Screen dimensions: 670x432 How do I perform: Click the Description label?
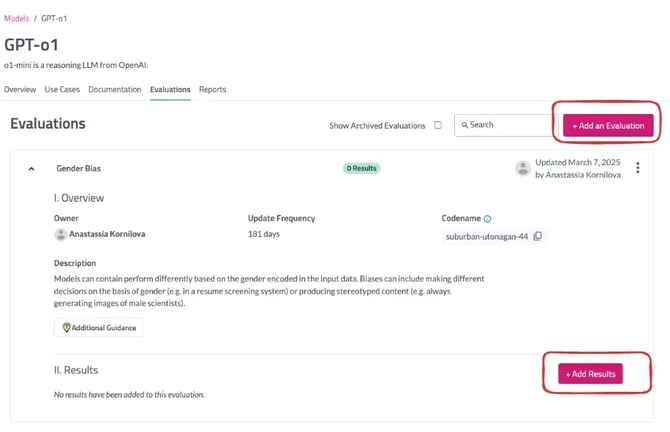75,263
